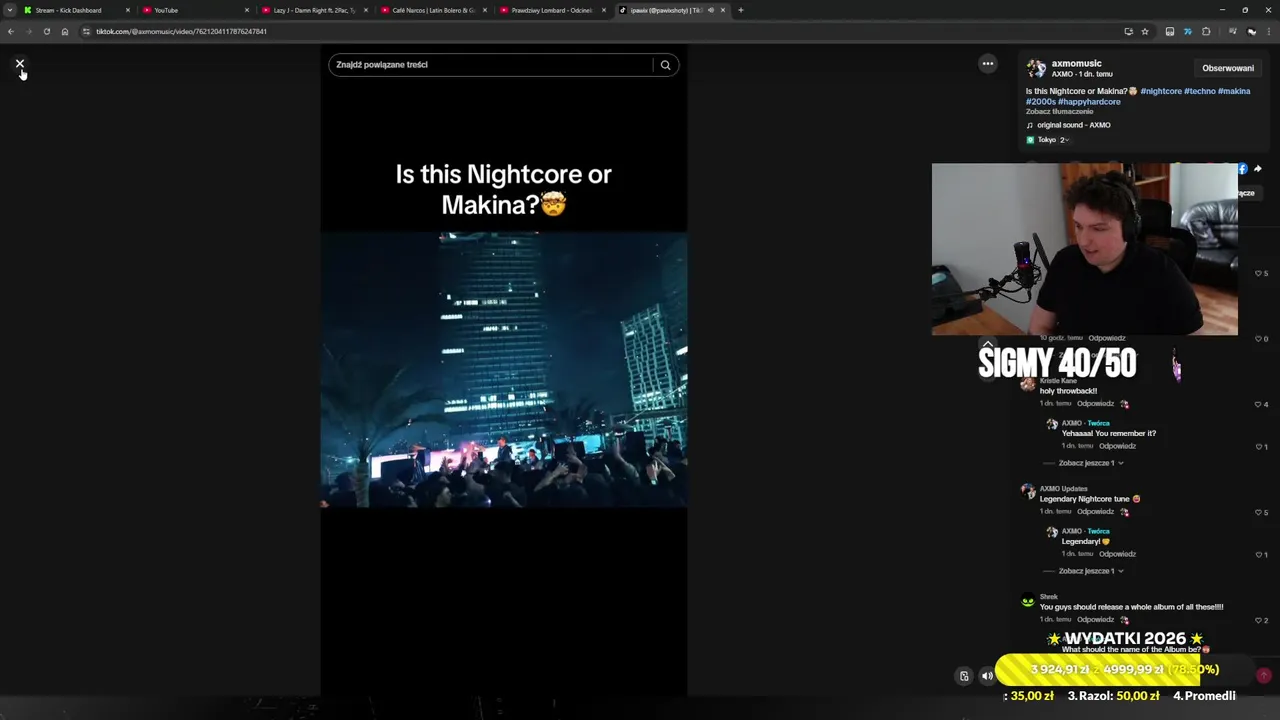Open the axmomusic username link
Image resolution: width=1280 pixels, height=720 pixels.
tap(1076, 63)
